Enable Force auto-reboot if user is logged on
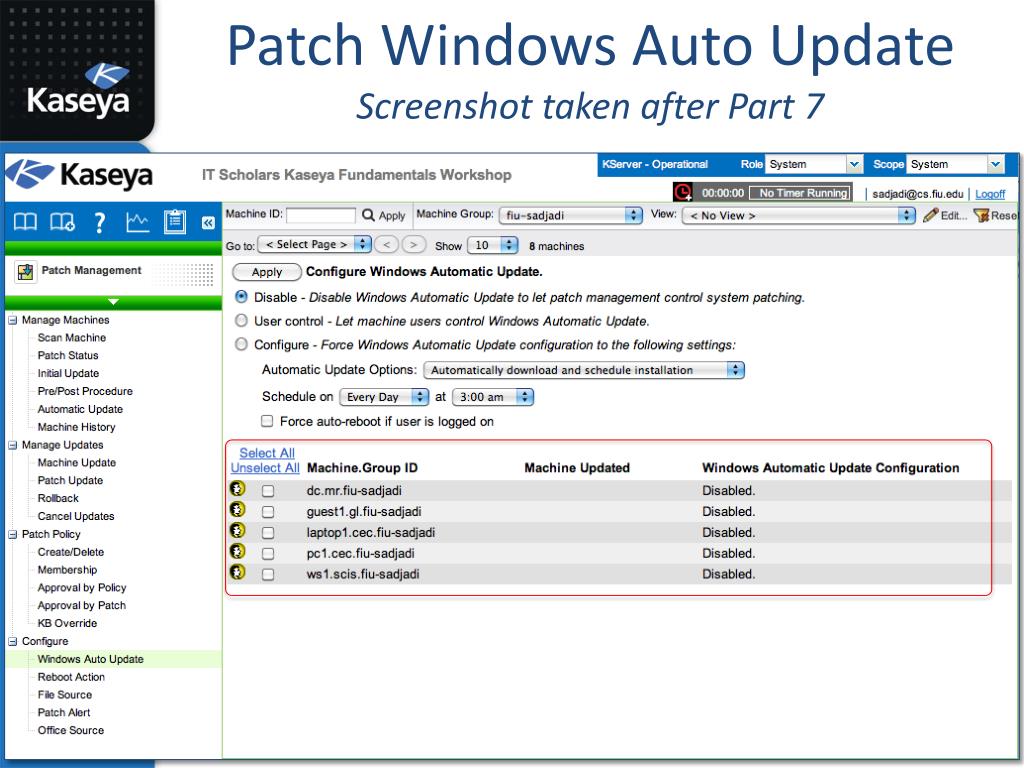The image size is (1024, 768). coord(267,421)
